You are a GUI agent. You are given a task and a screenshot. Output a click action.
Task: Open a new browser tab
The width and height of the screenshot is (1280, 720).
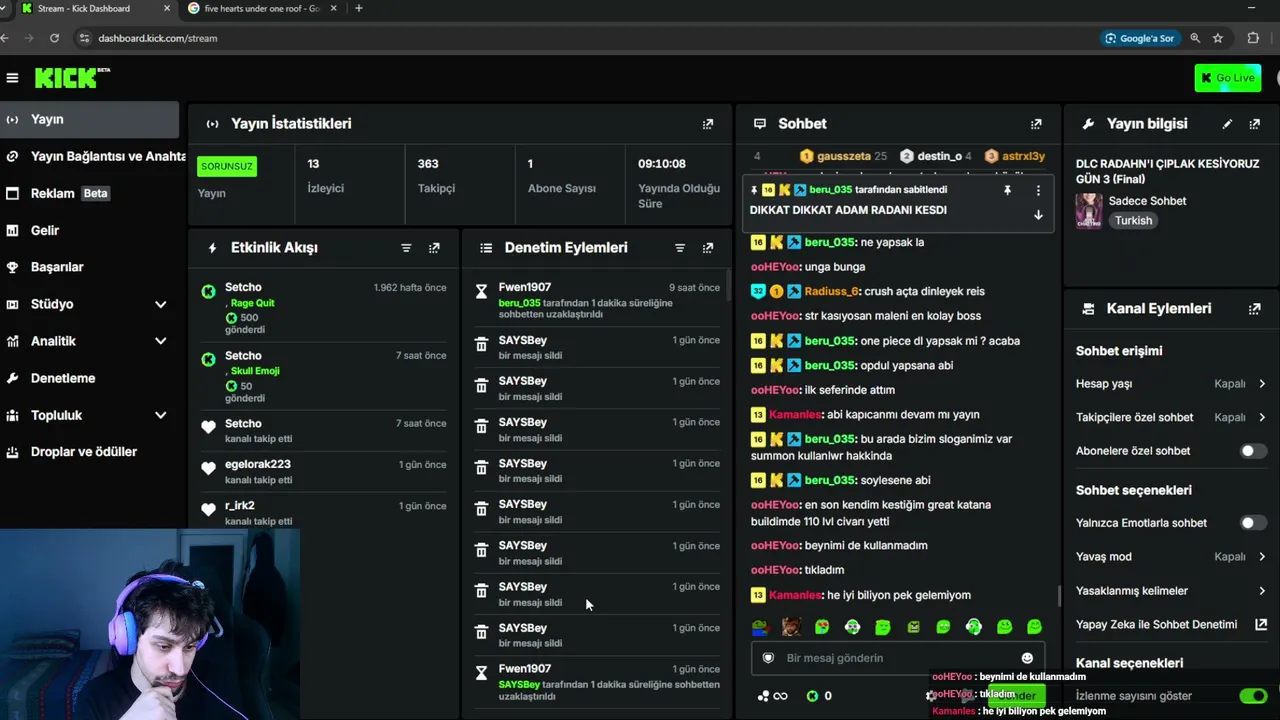point(359,9)
